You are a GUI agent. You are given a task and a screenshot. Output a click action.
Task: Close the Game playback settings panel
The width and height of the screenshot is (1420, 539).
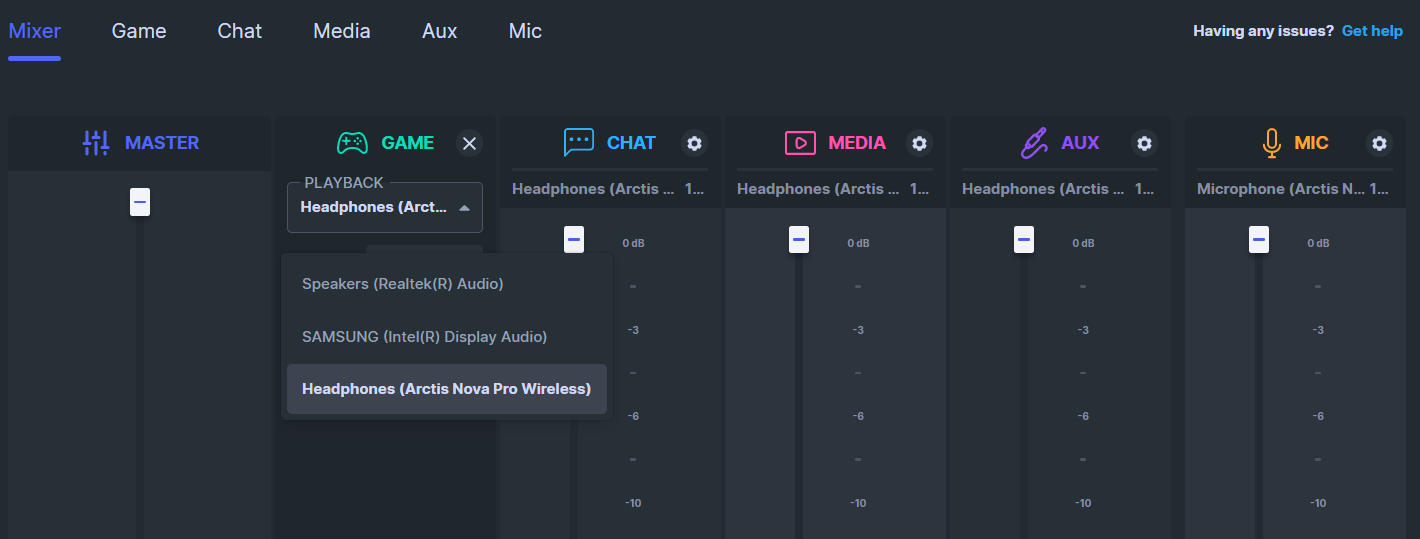[x=469, y=143]
